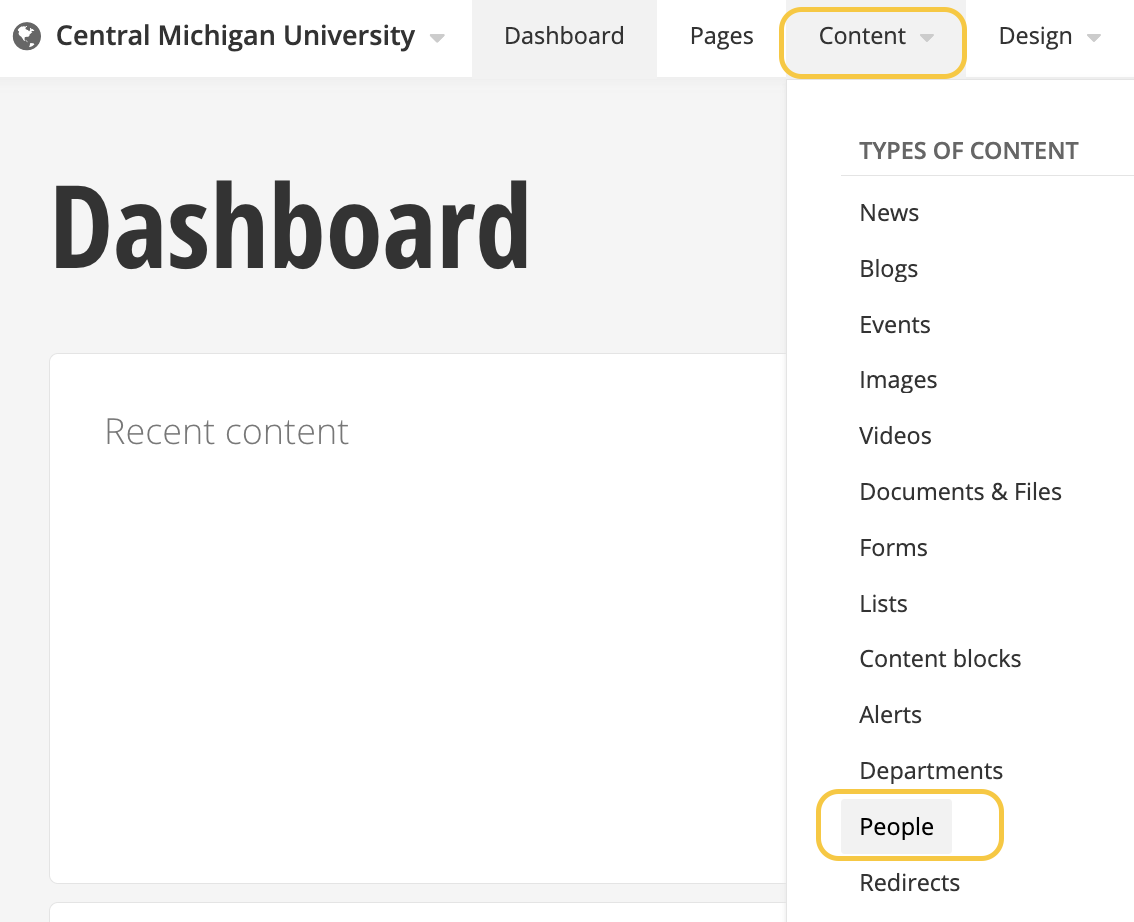1134x922 pixels.
Task: Open the Pages section
Action: click(720, 36)
